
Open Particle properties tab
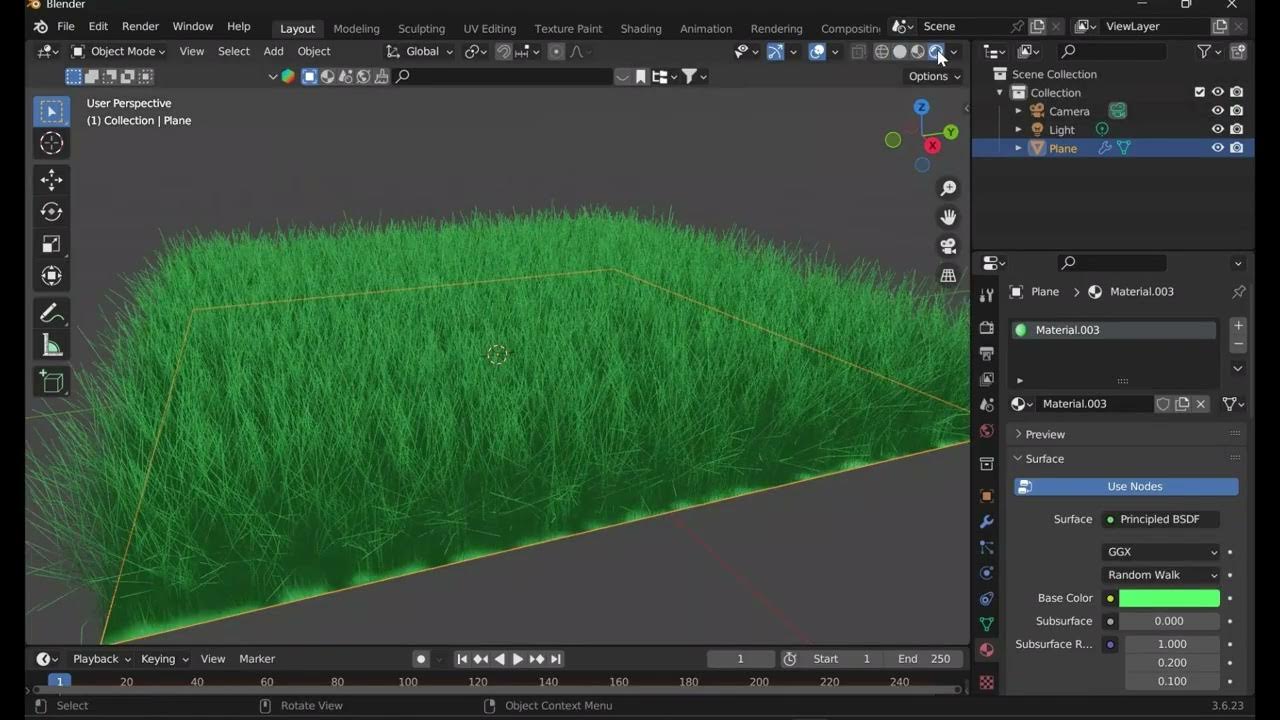987,547
